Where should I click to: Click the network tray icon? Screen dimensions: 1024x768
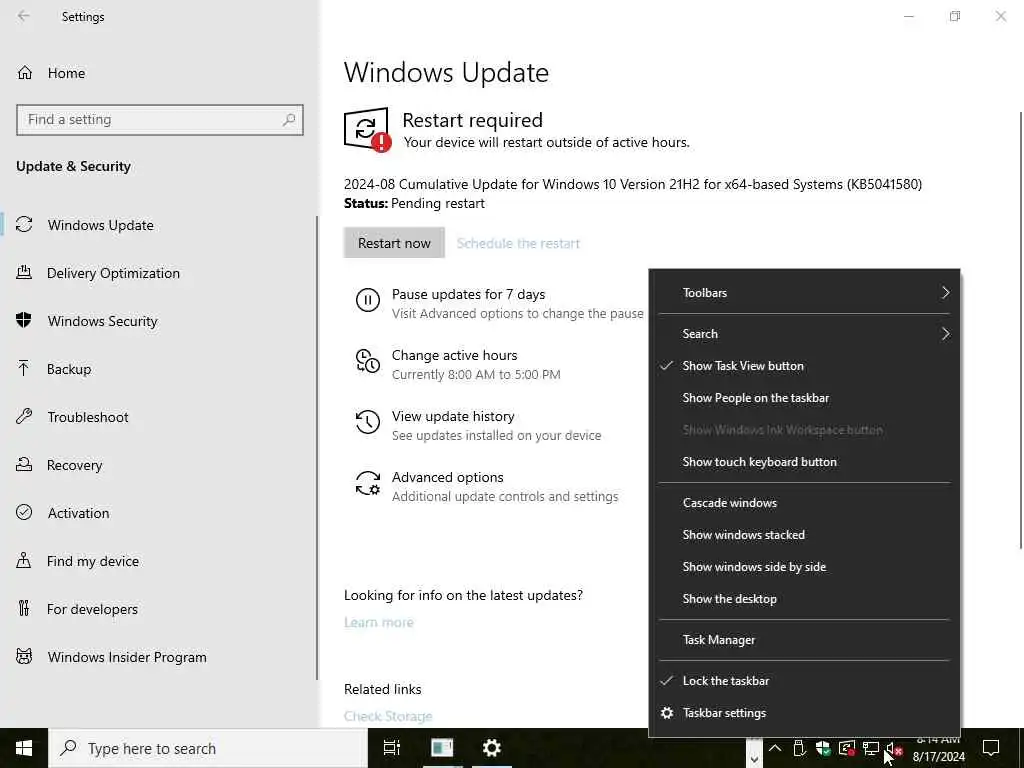tap(871, 748)
